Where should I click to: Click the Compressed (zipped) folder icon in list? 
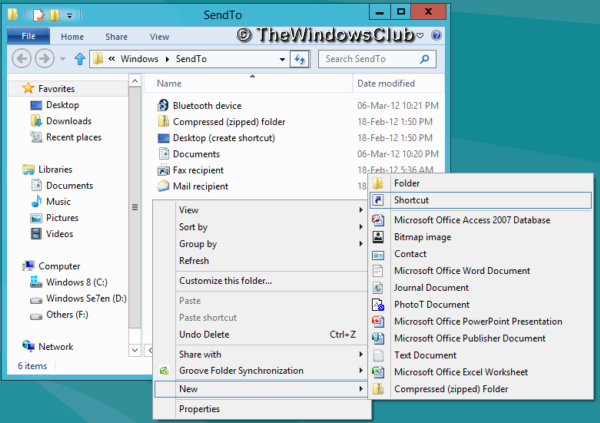click(163, 121)
